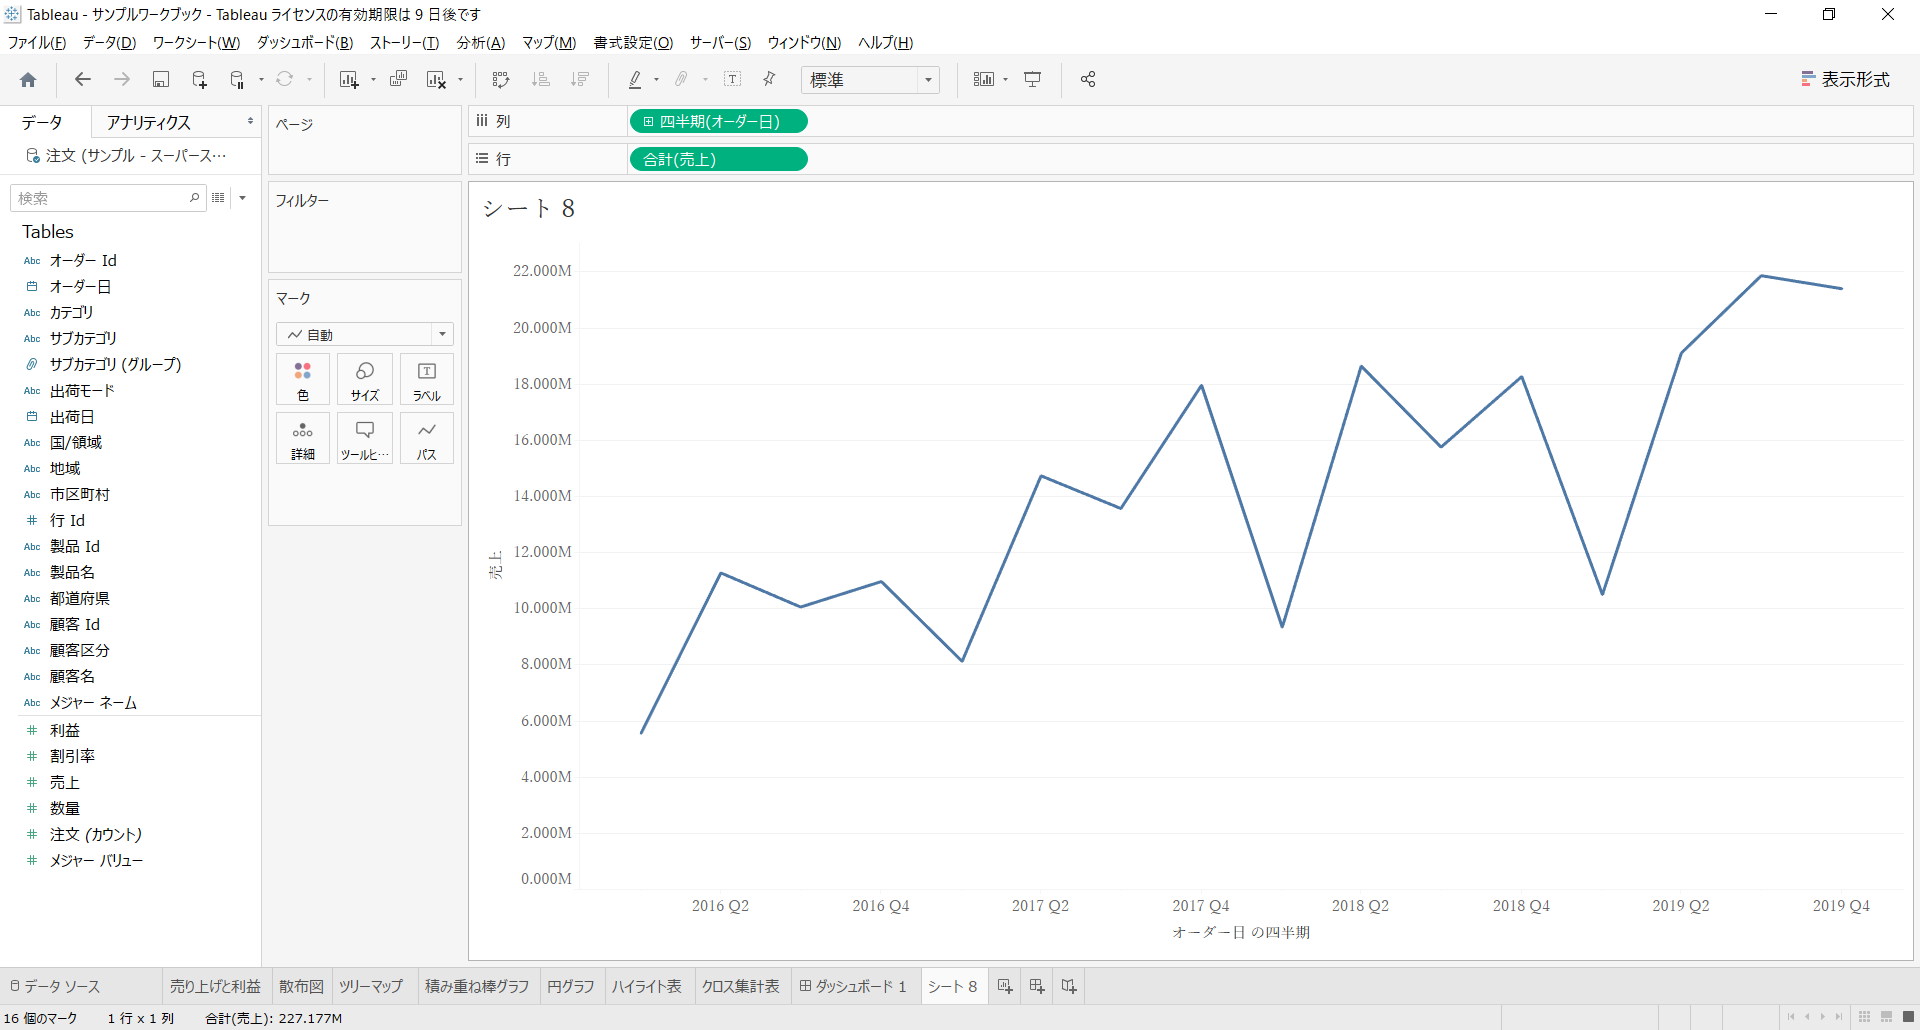Create a new worksheet from the toolbar
This screenshot has height=1030, width=1920.
[x=348, y=80]
